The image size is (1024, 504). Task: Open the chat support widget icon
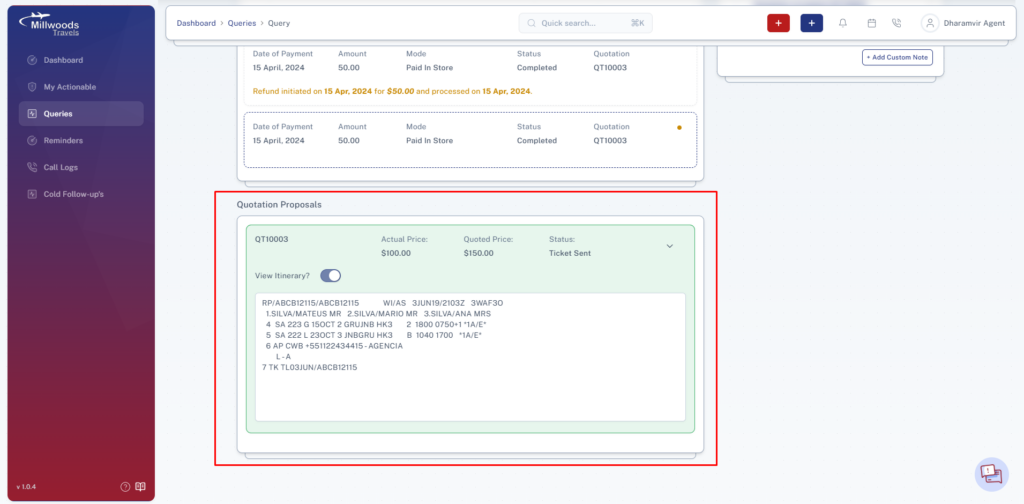991,474
